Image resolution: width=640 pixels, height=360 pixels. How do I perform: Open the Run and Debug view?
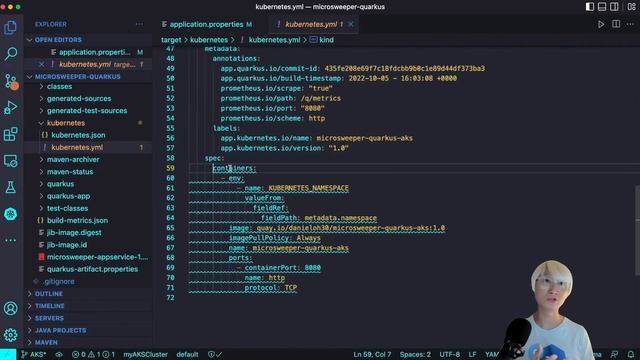point(11,108)
